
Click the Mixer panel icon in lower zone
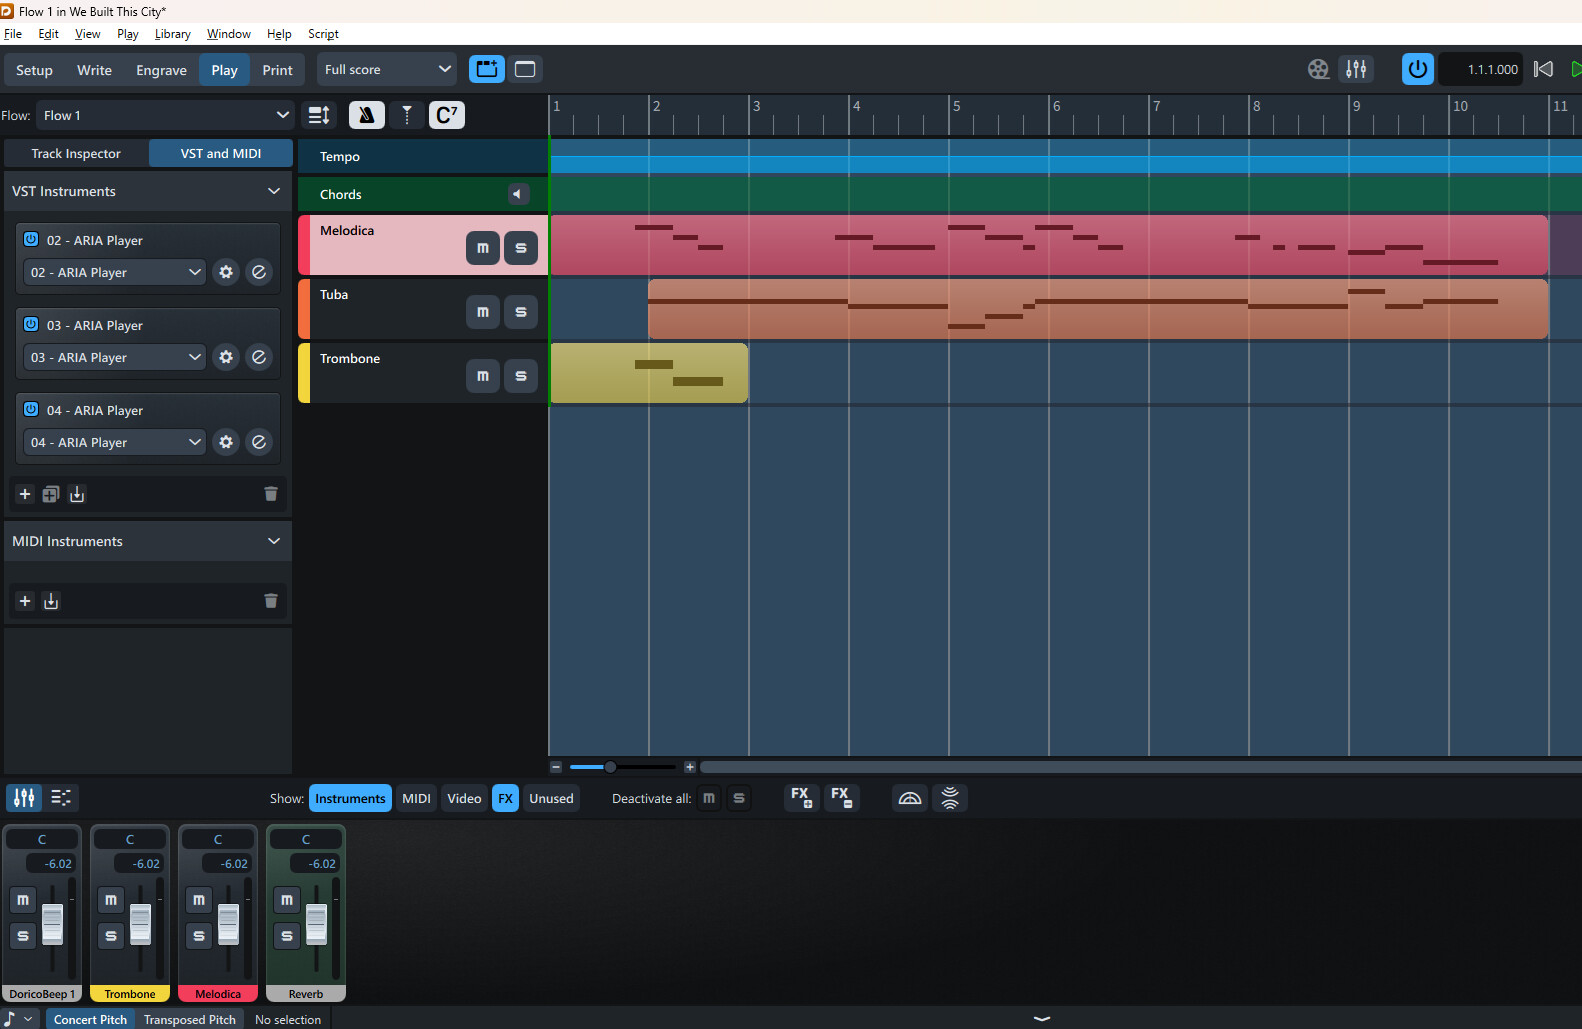point(24,798)
